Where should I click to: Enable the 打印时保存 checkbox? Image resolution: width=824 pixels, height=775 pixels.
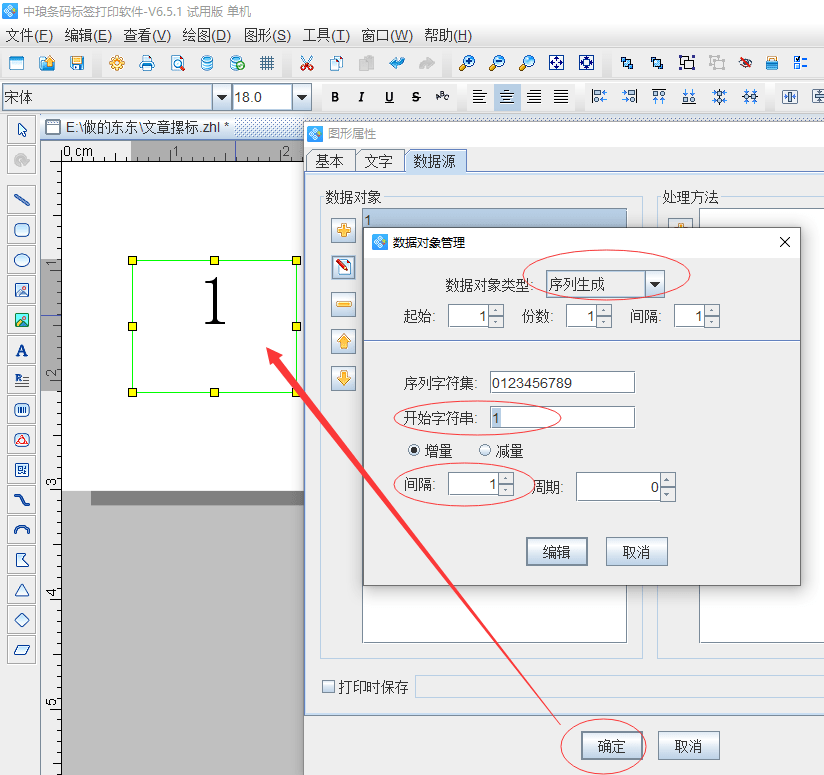[328, 687]
